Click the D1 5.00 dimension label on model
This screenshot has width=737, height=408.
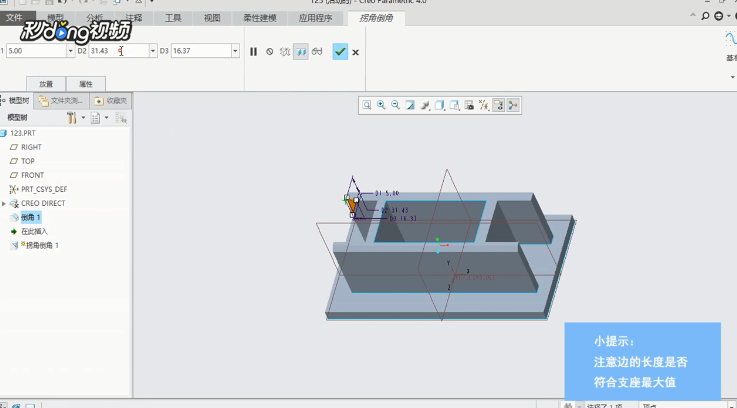(x=387, y=193)
